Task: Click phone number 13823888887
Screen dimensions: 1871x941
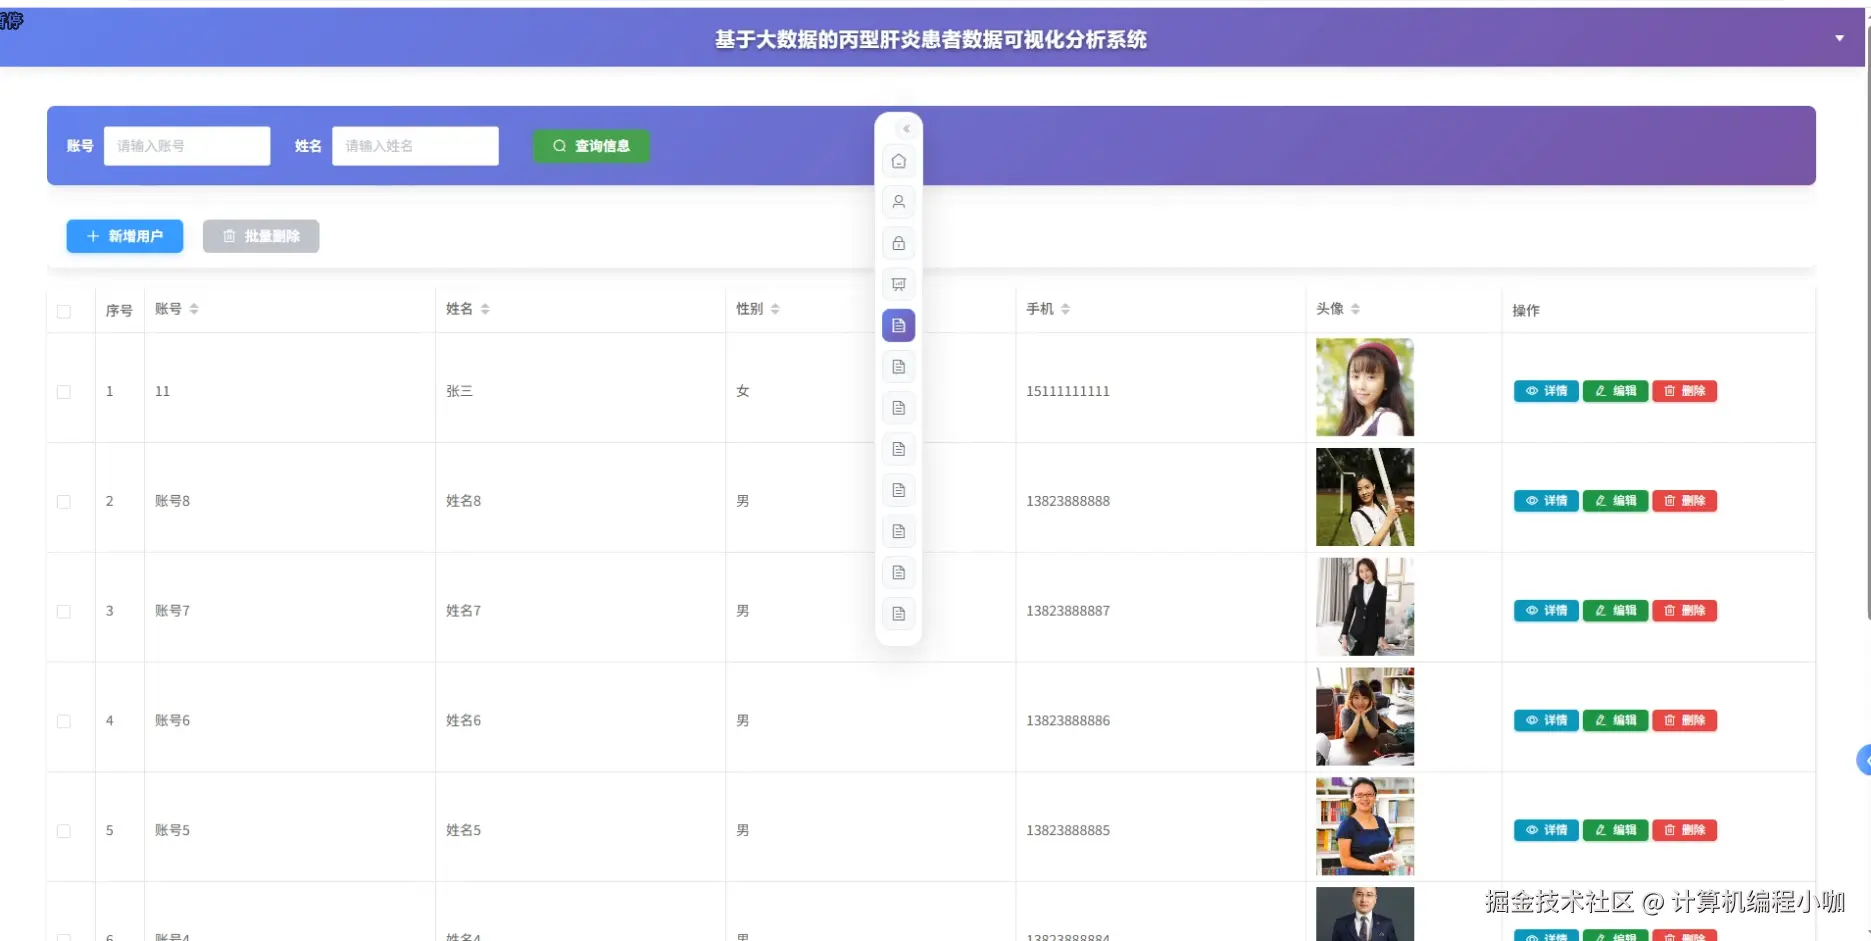Action: tap(1068, 611)
